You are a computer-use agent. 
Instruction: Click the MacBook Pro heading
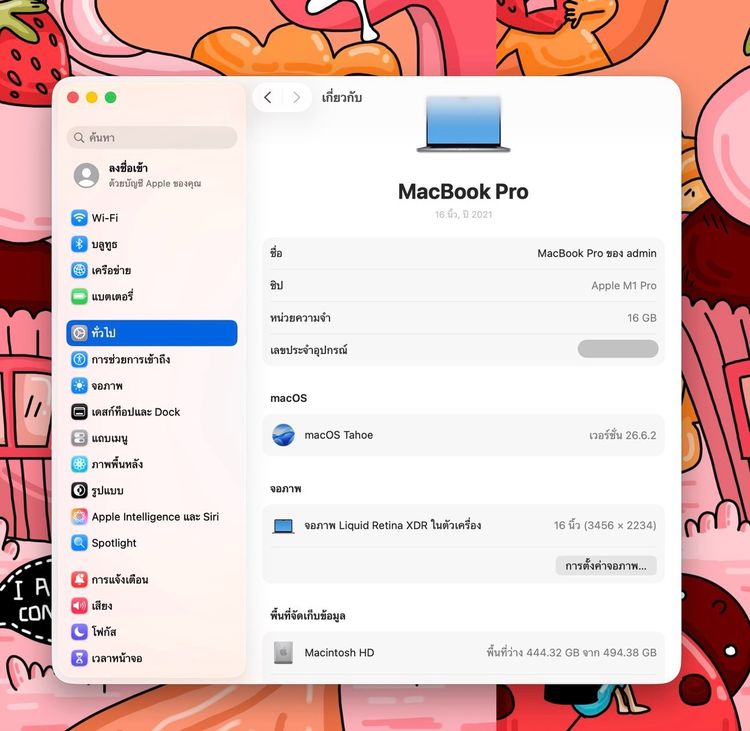pyautogui.click(x=463, y=191)
